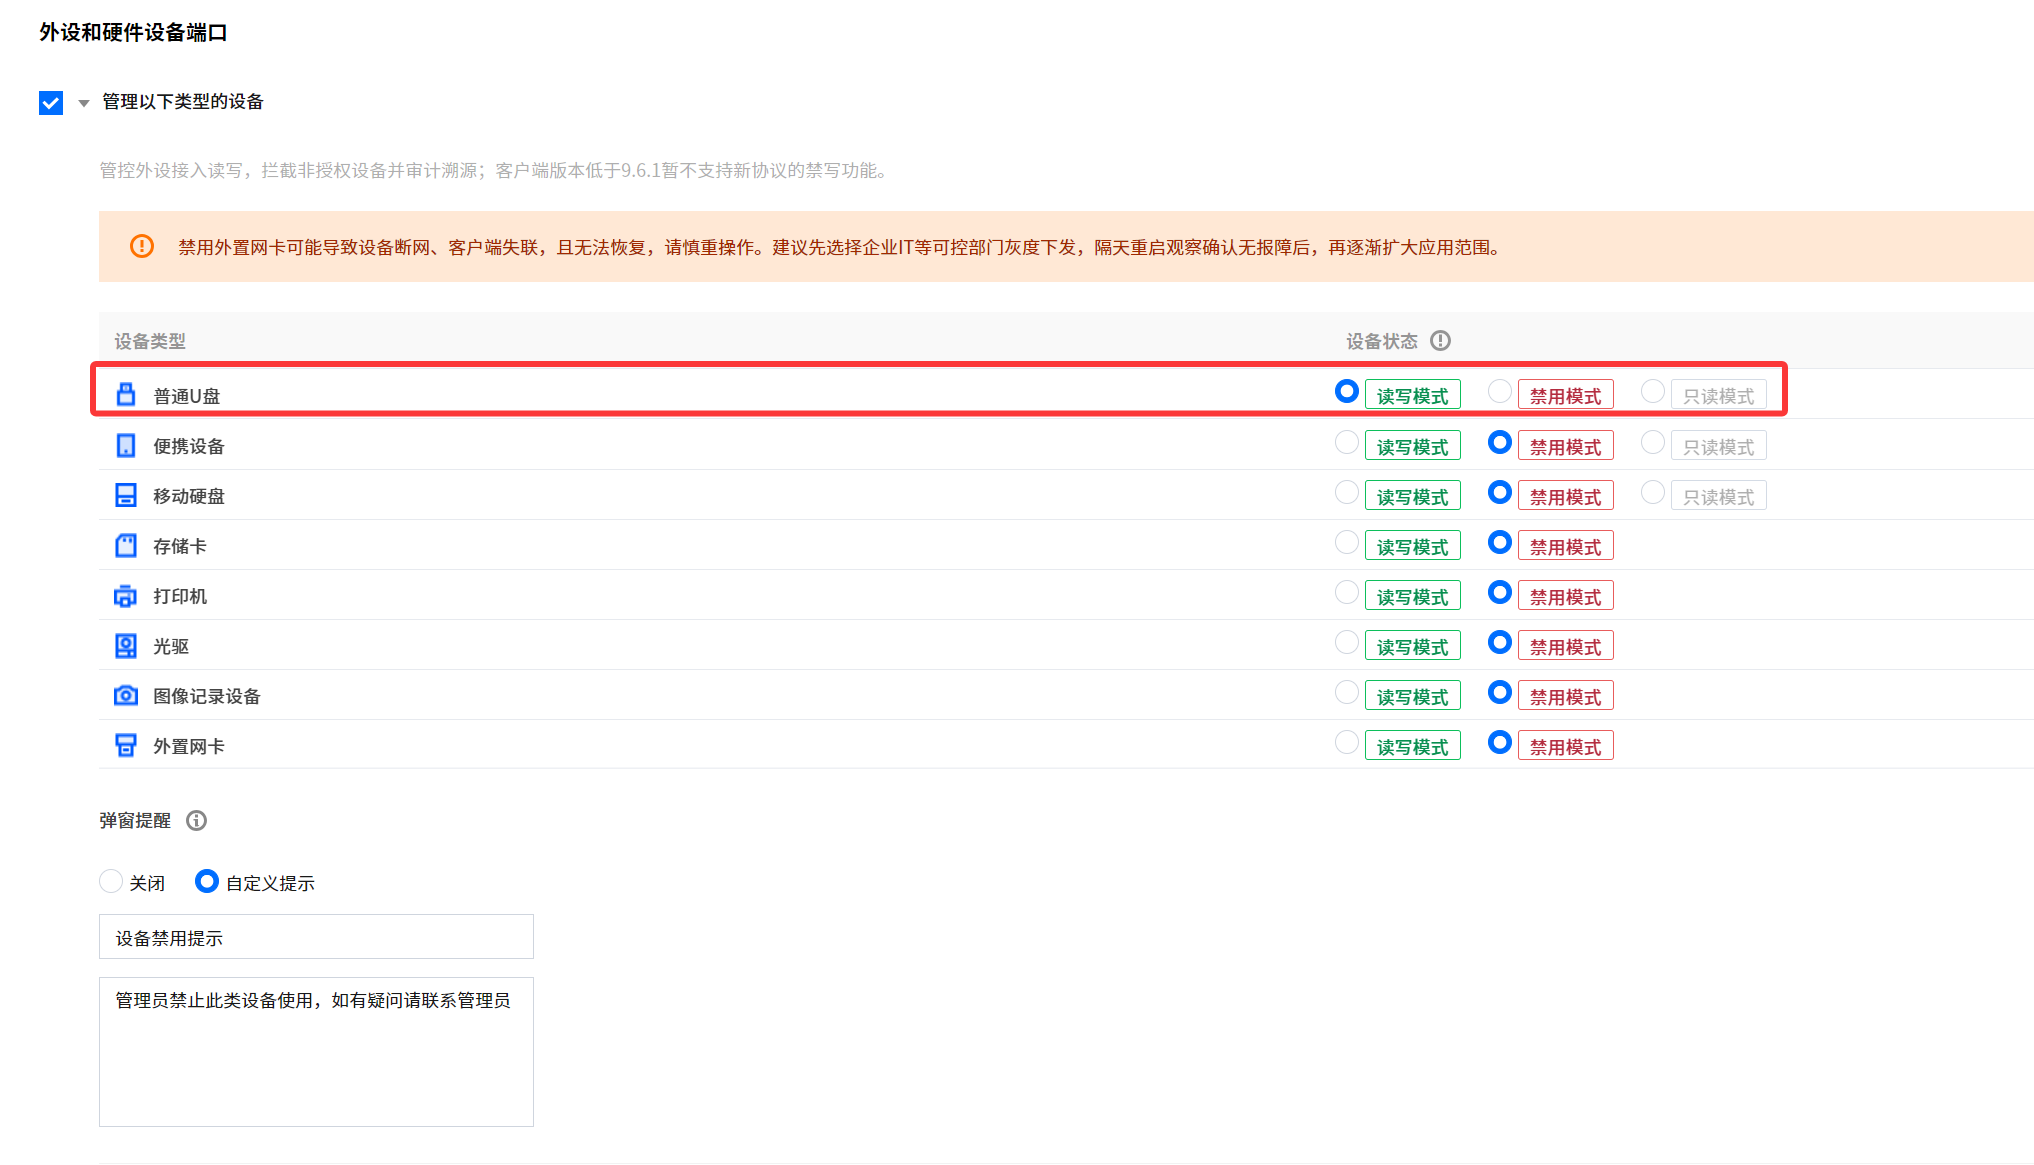
Task: Click the portable device icon beside 便携设备
Action: click(x=126, y=445)
